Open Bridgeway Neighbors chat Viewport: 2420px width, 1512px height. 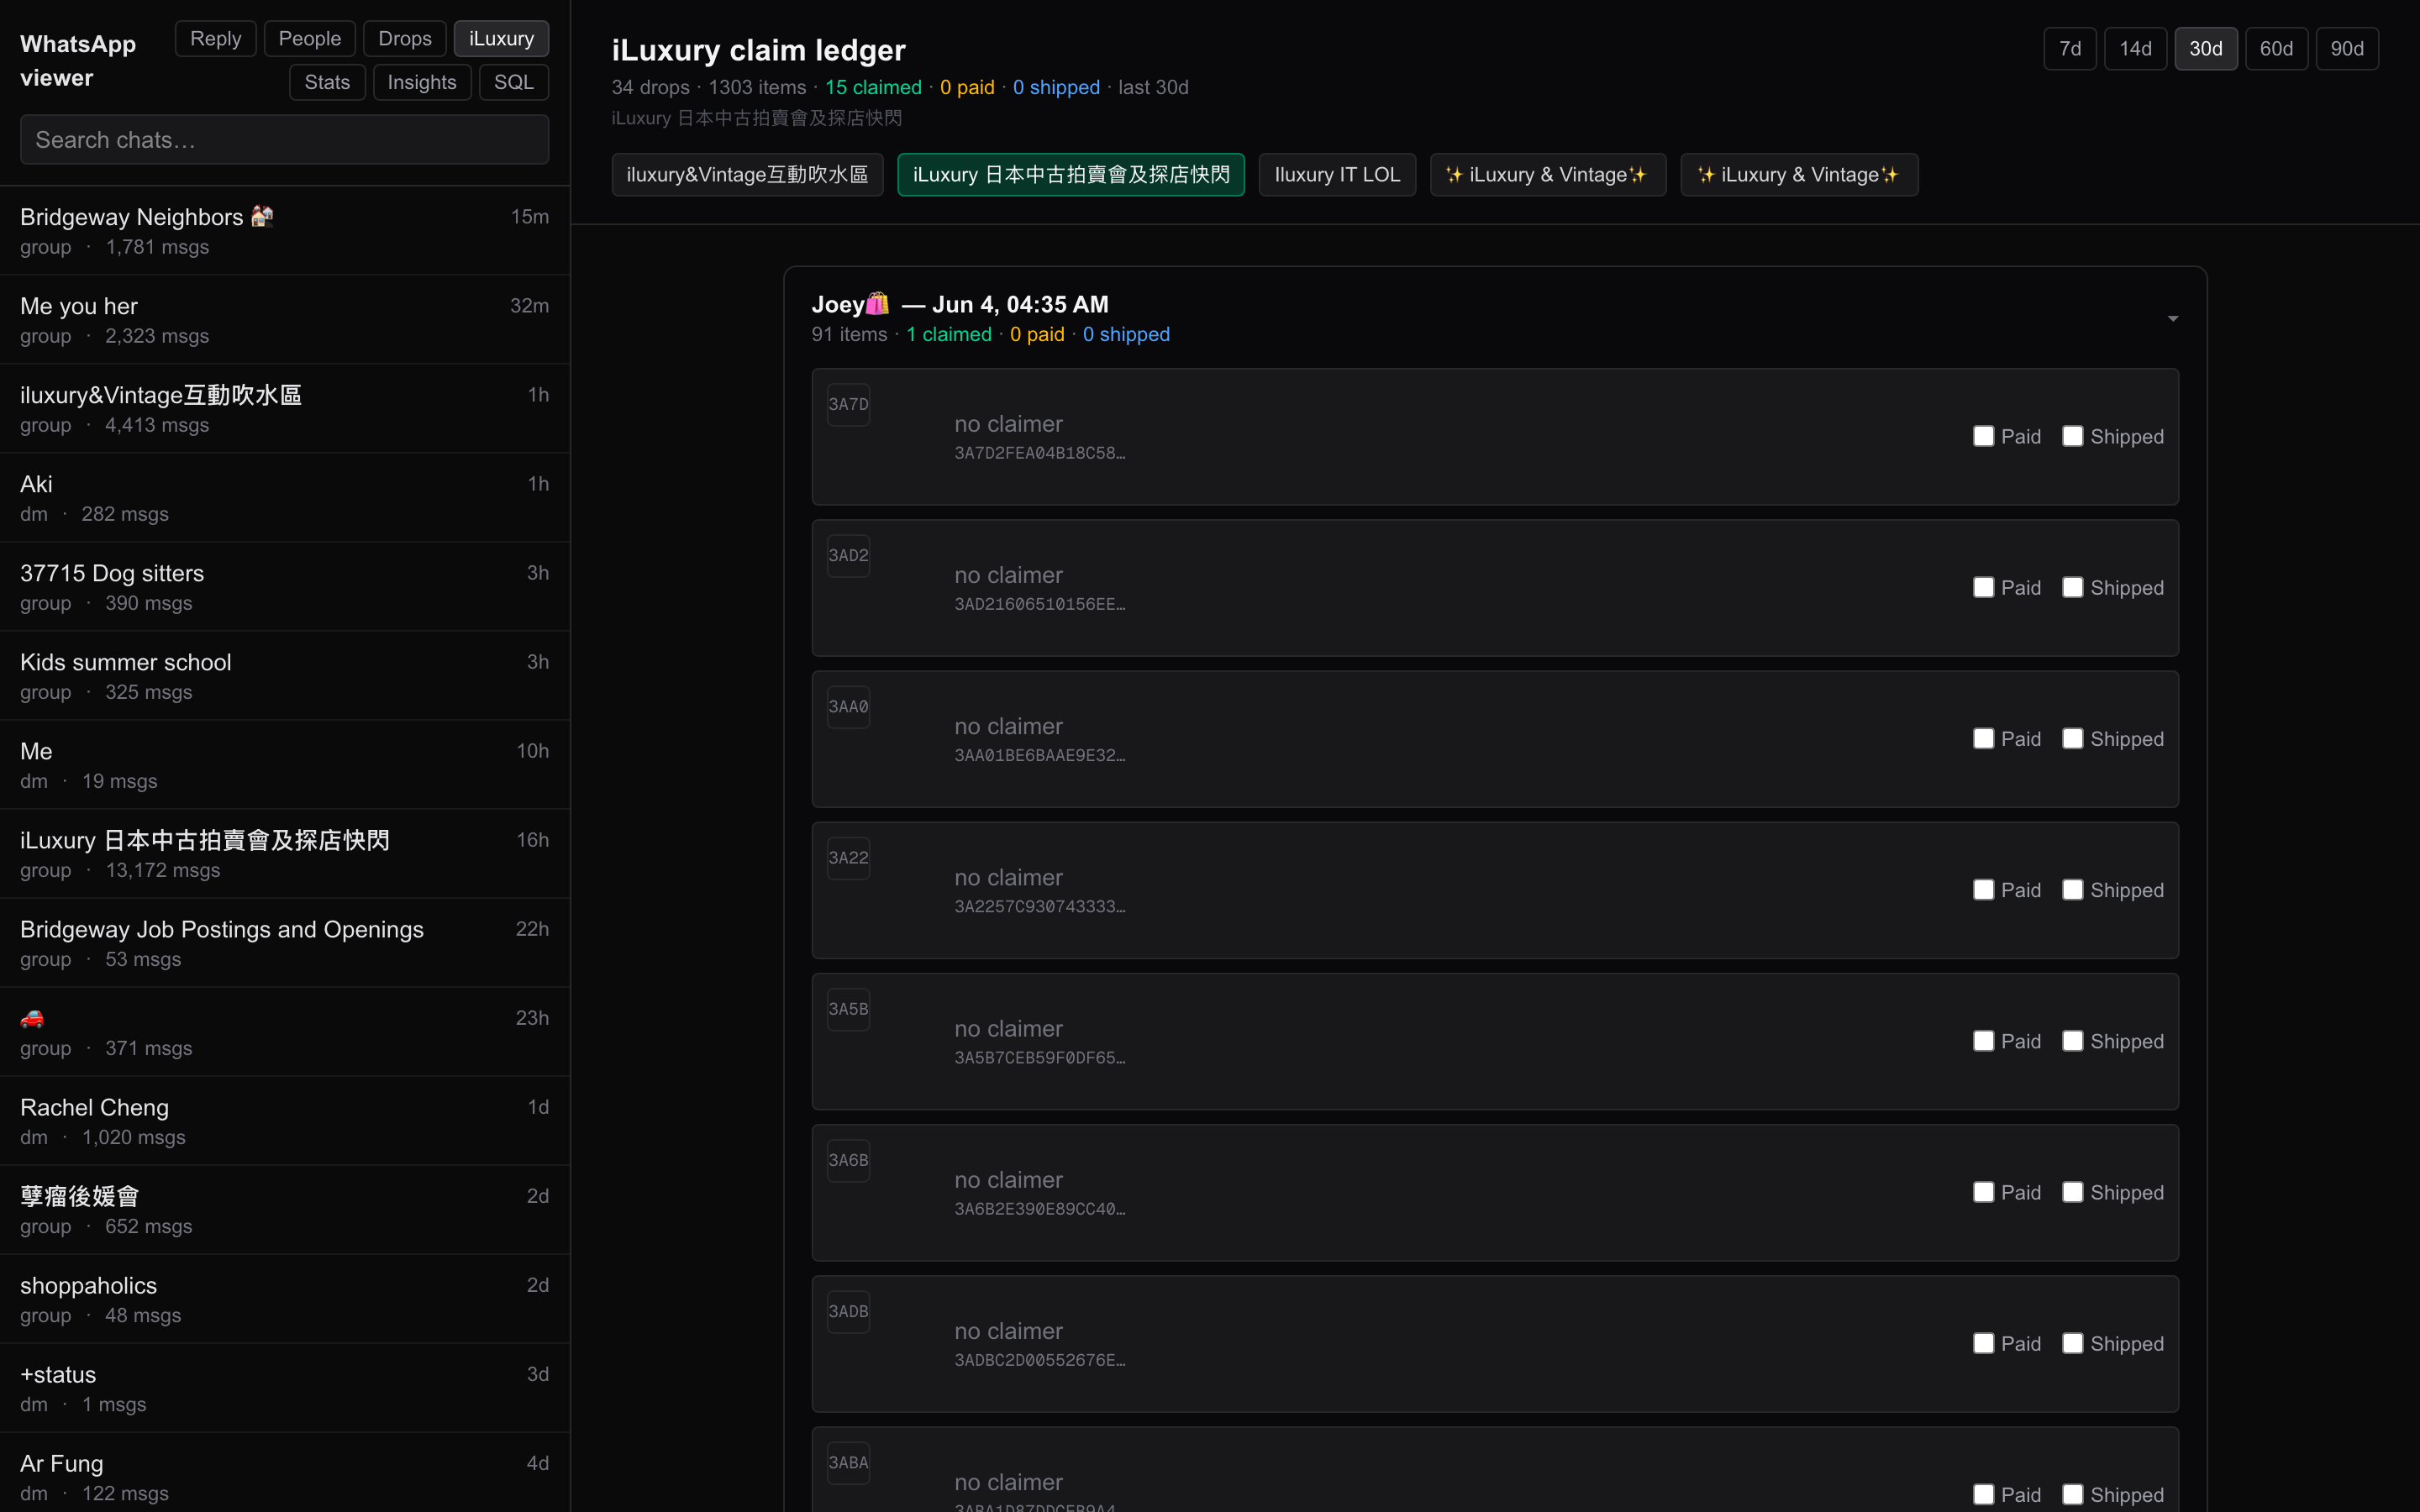(285, 231)
